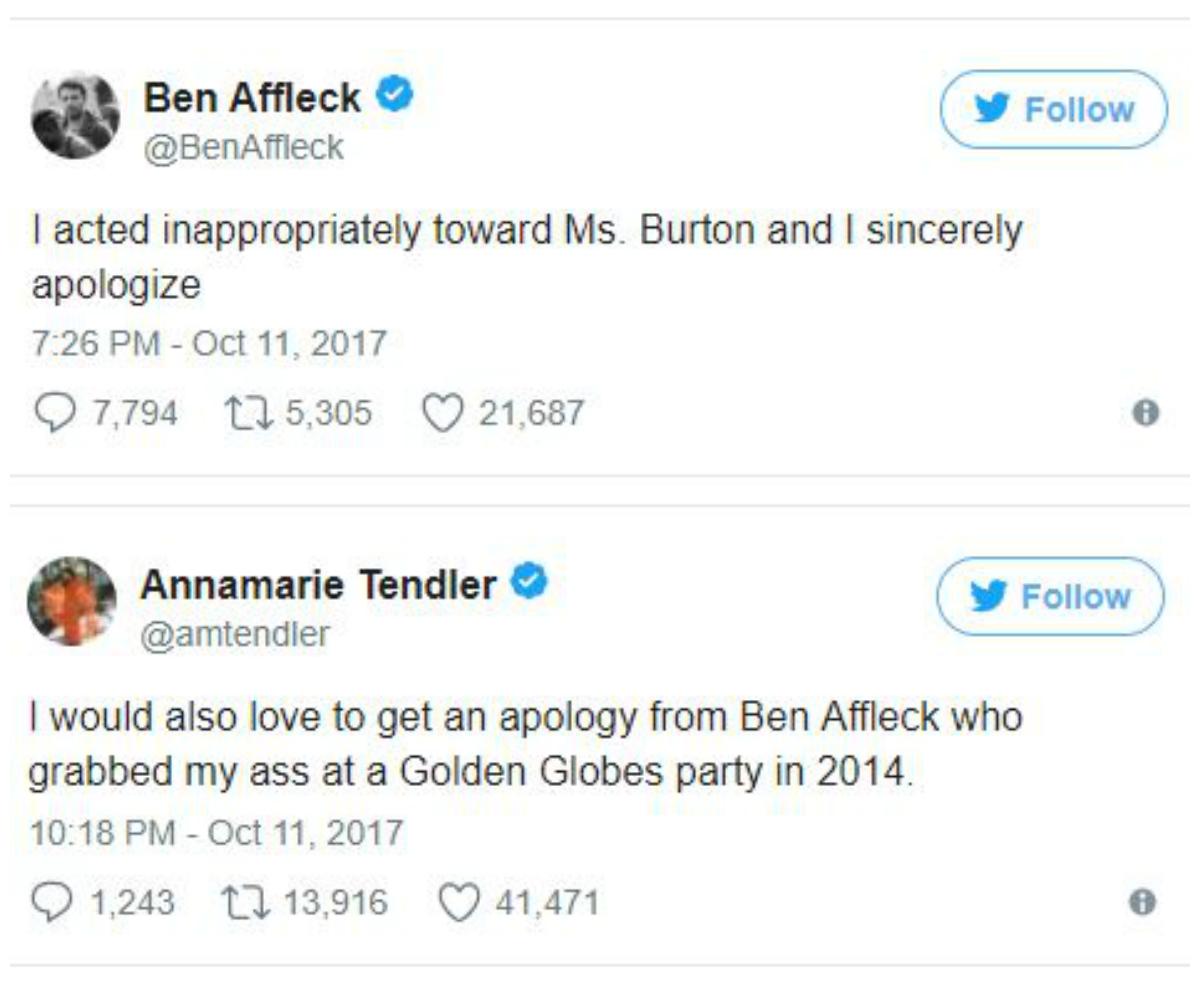Retweet Ben Affleck's apology tweet
This screenshot has width=1200, height=984.
250,412
